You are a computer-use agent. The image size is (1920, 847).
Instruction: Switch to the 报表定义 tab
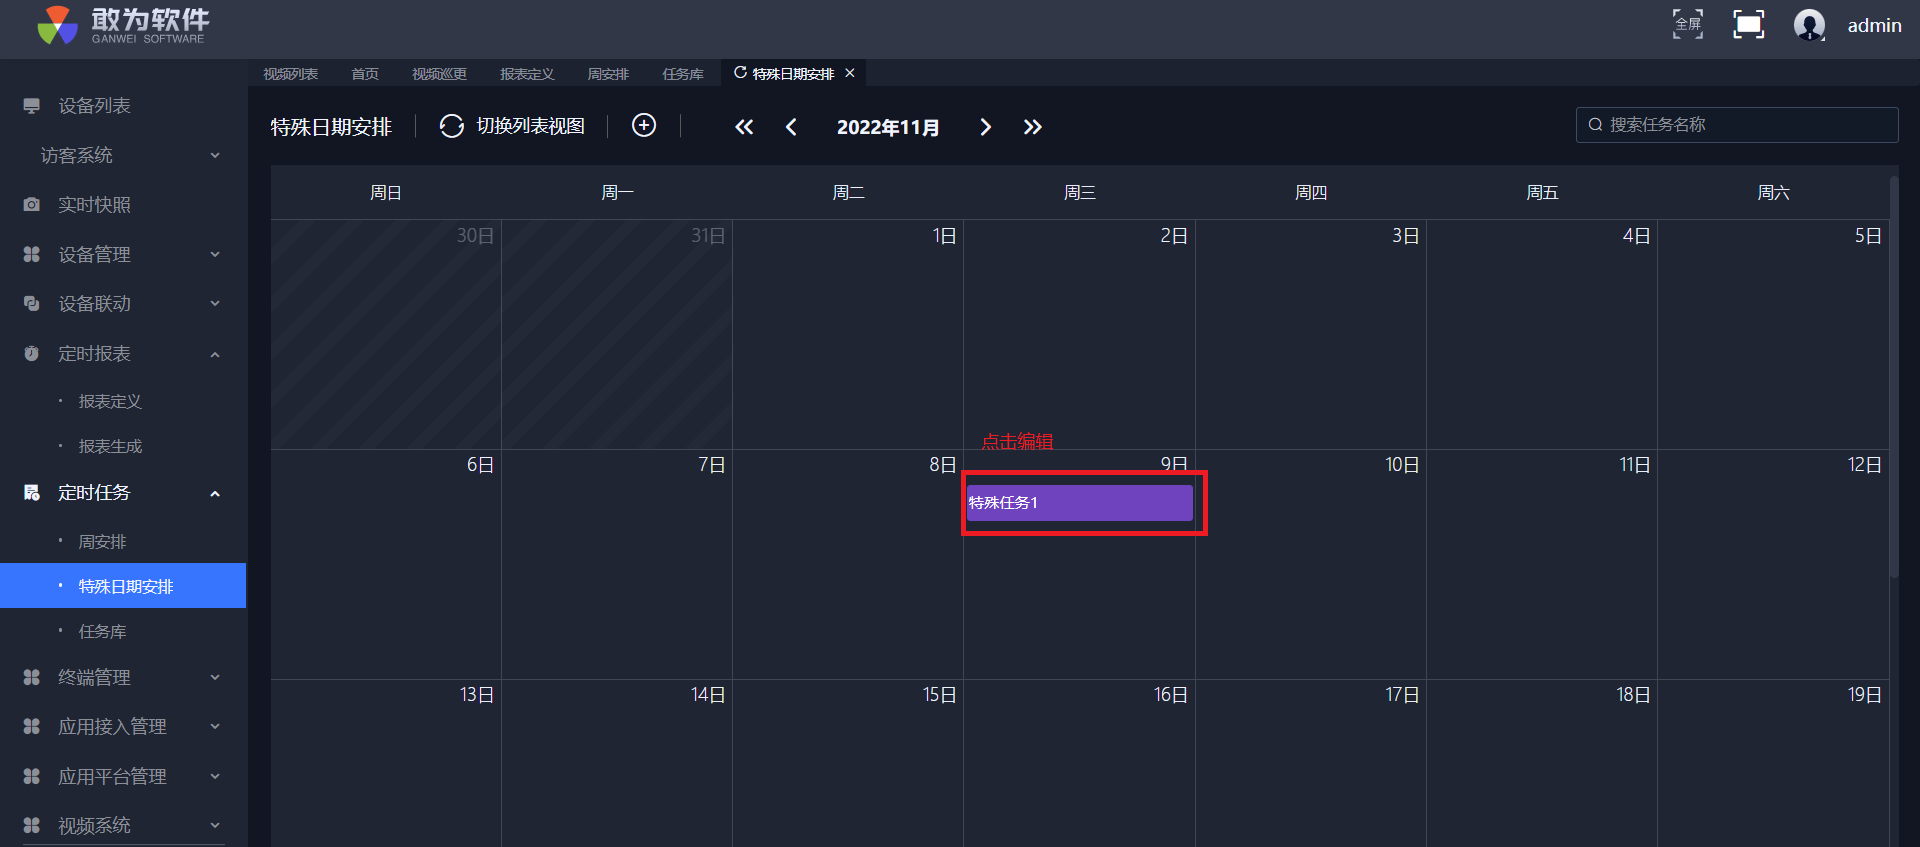pos(527,74)
